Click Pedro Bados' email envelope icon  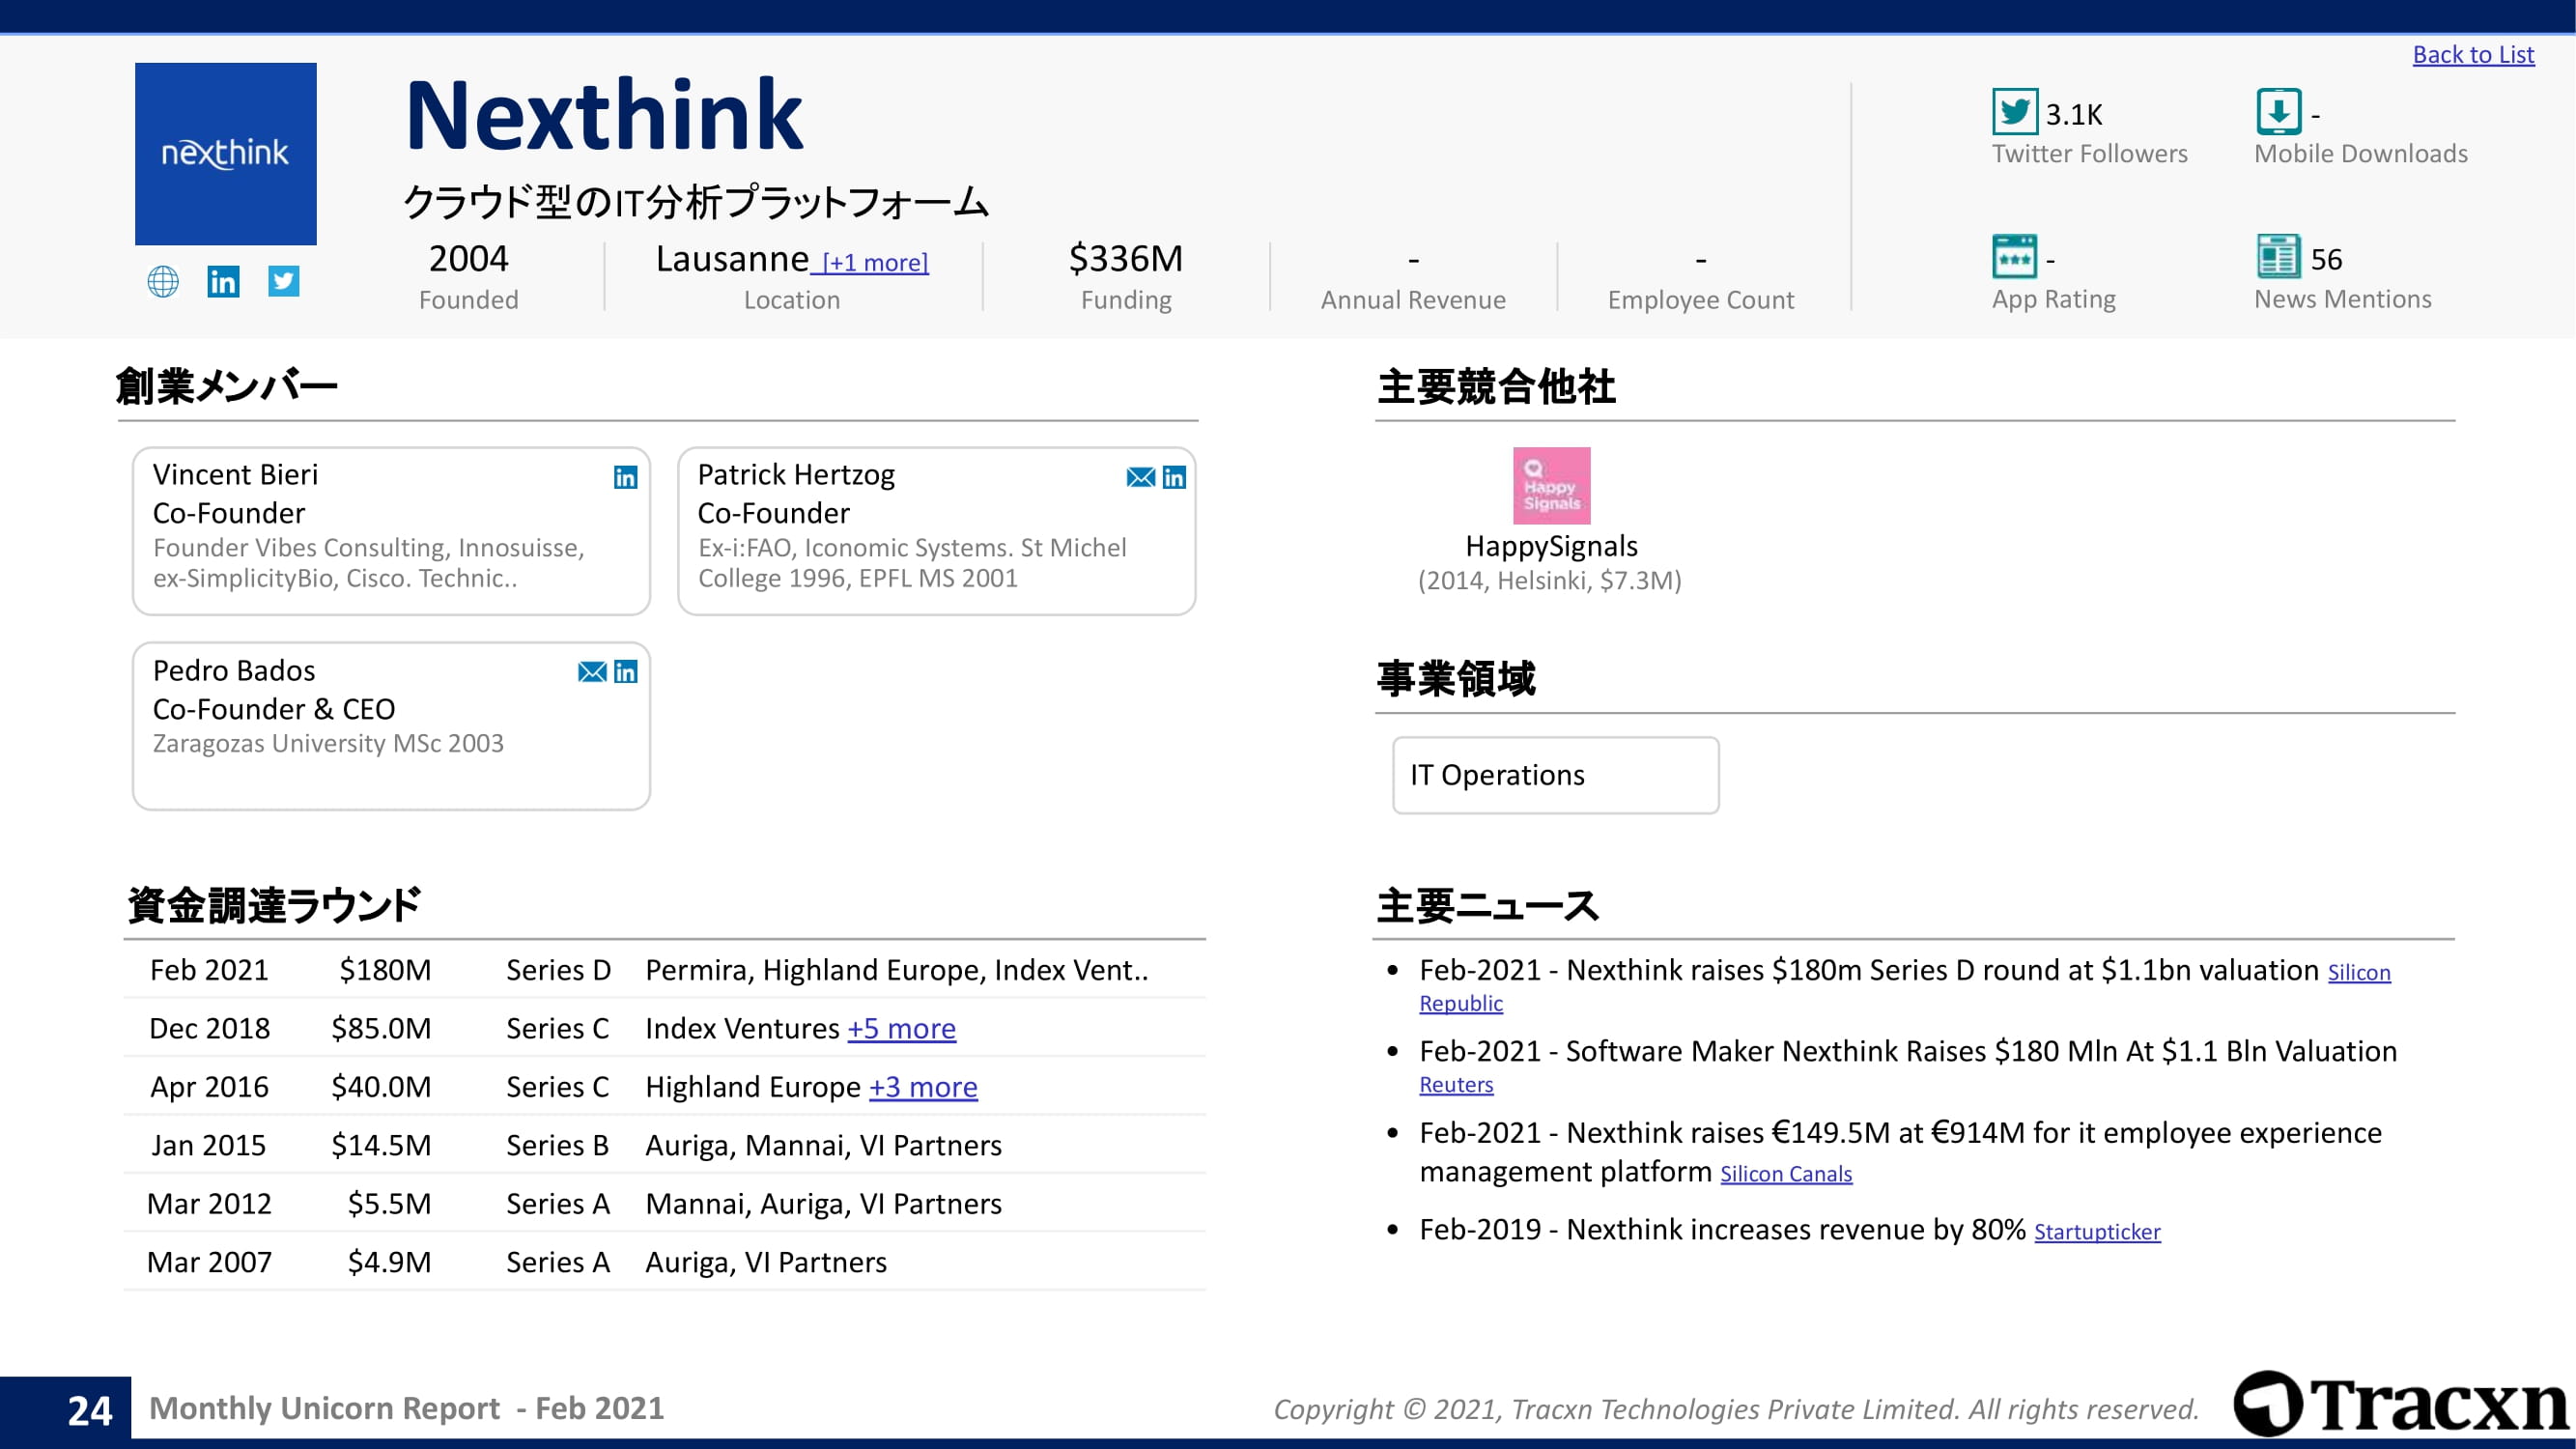[x=592, y=672]
